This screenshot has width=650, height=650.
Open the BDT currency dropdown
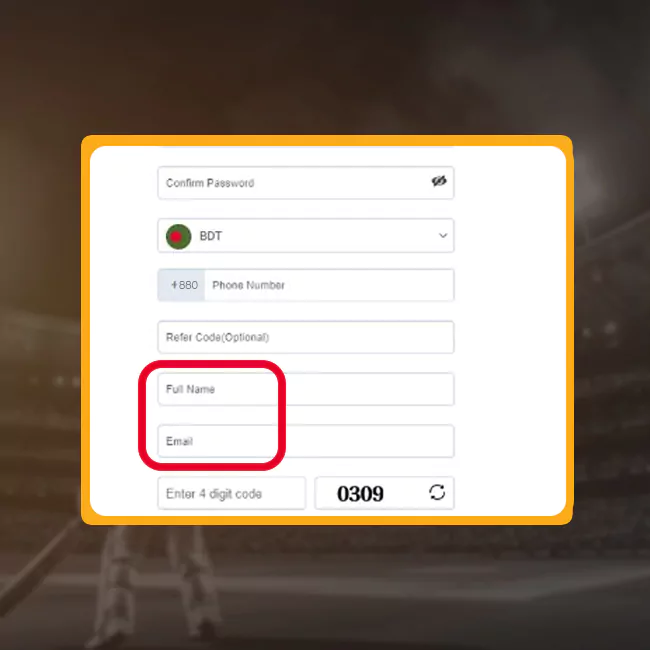[306, 235]
